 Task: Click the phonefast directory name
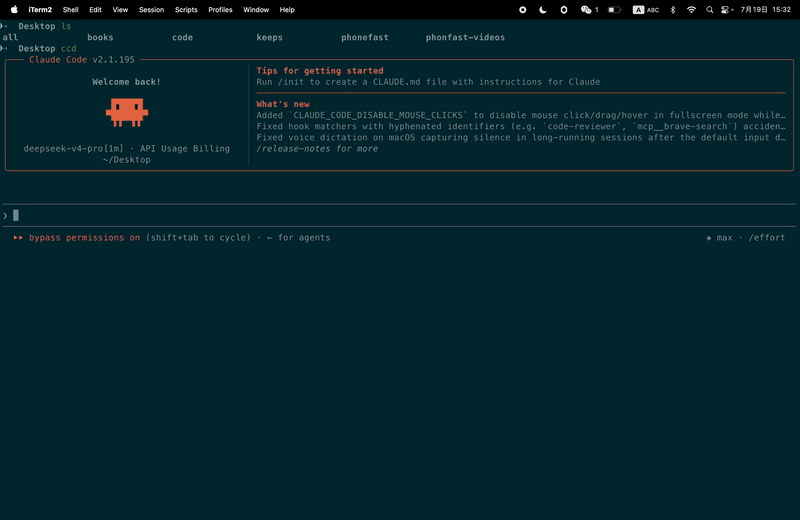pos(365,37)
